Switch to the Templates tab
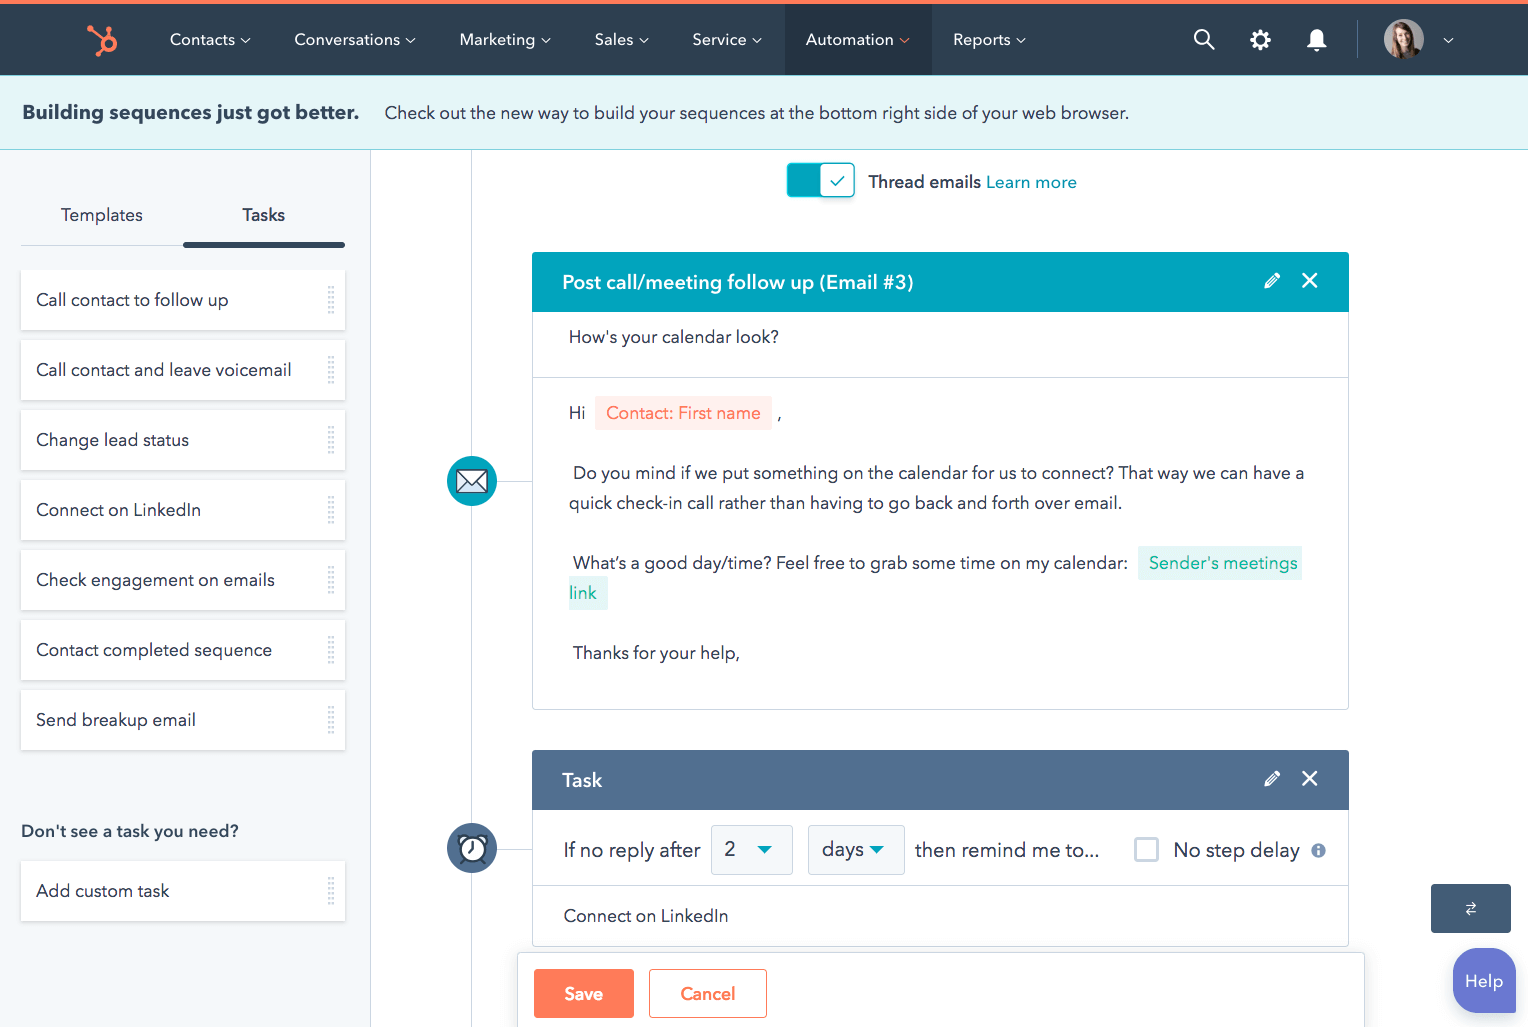The width and height of the screenshot is (1528, 1027). [x=102, y=215]
